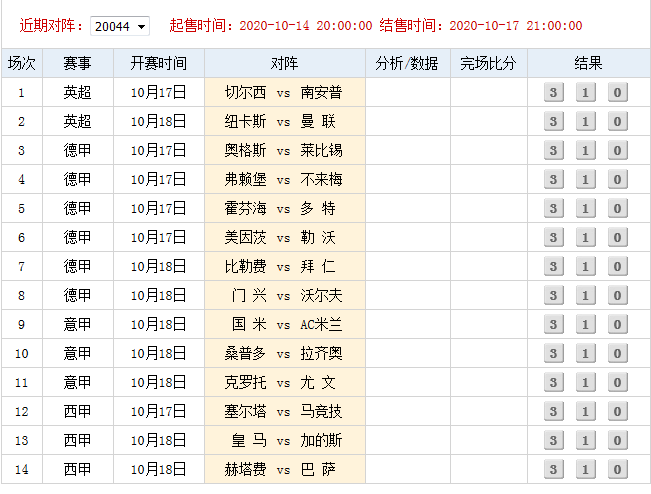The image size is (651, 494).
Task: Click the 完场比分 column header
Action: tap(489, 63)
